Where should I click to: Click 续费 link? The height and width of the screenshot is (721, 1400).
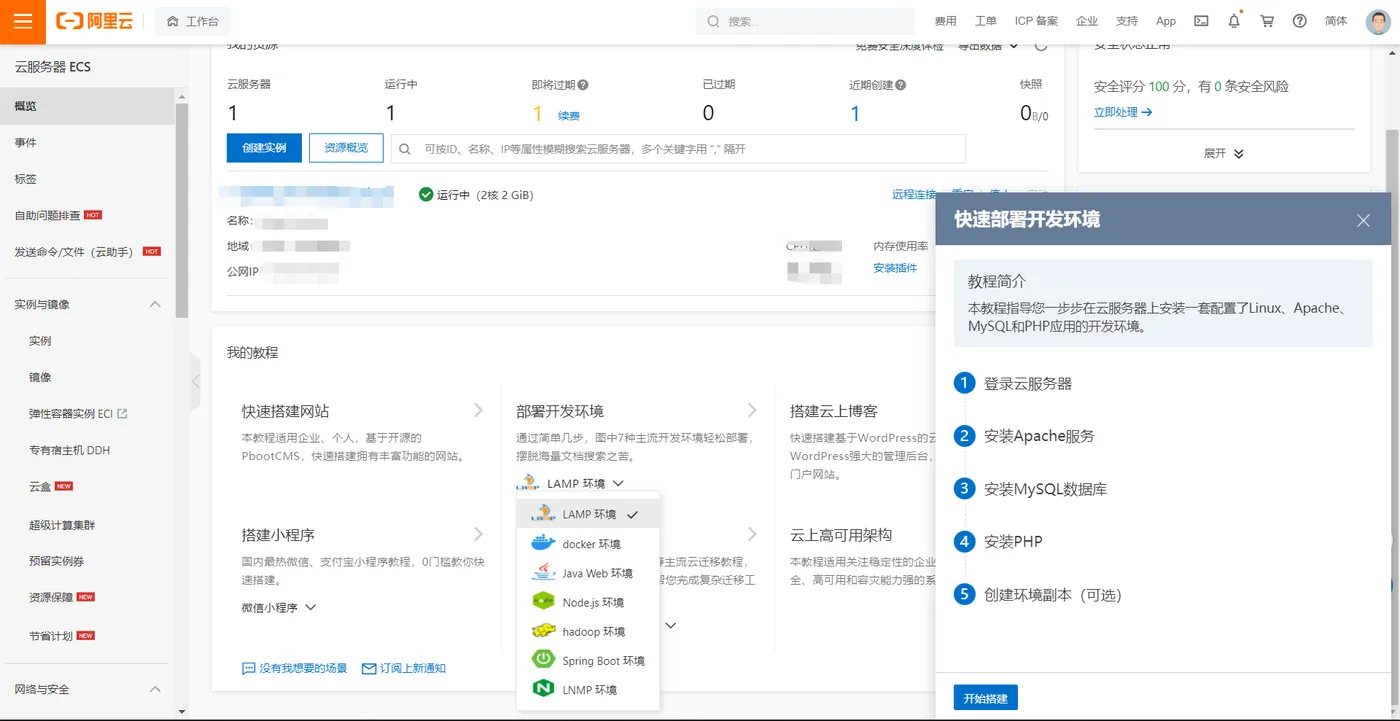pyautogui.click(x=569, y=116)
